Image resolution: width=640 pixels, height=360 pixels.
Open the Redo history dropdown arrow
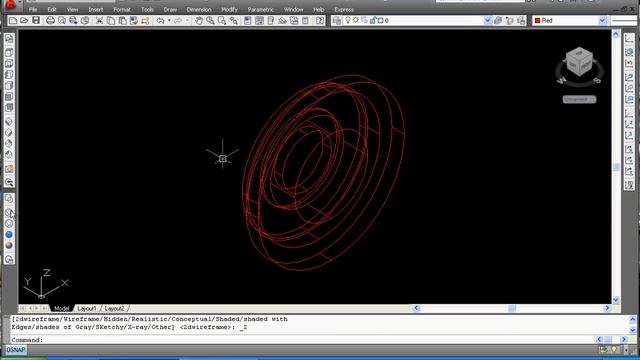point(187,20)
